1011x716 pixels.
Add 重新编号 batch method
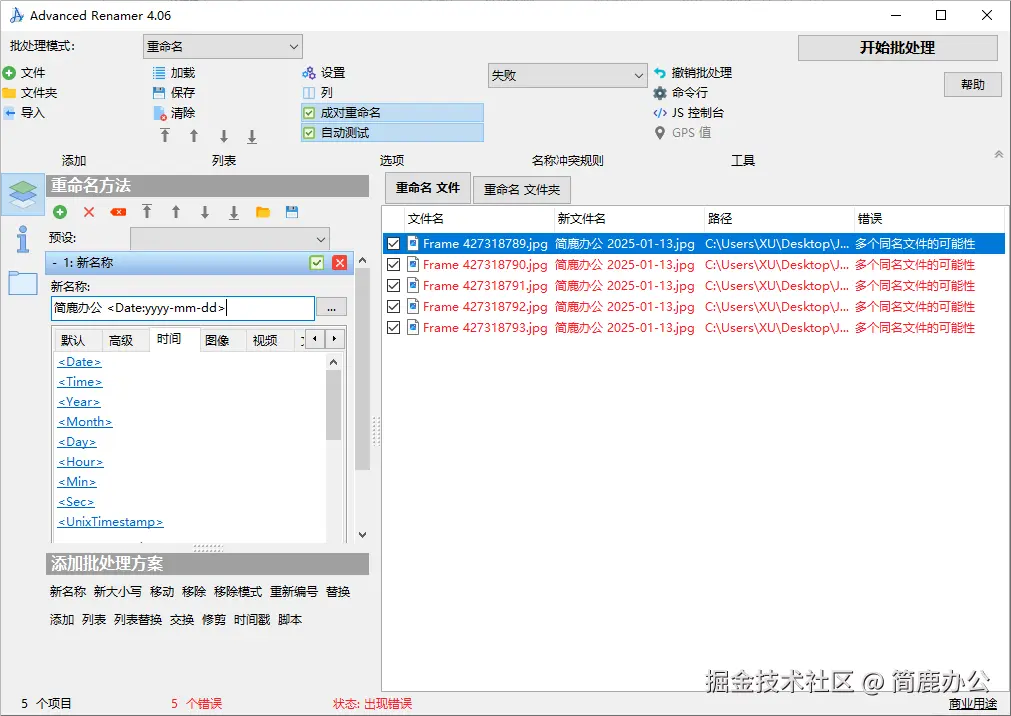pyautogui.click(x=294, y=592)
